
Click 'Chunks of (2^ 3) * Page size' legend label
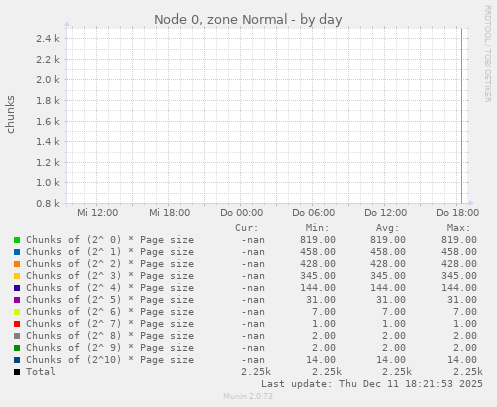pyautogui.click(x=110, y=276)
